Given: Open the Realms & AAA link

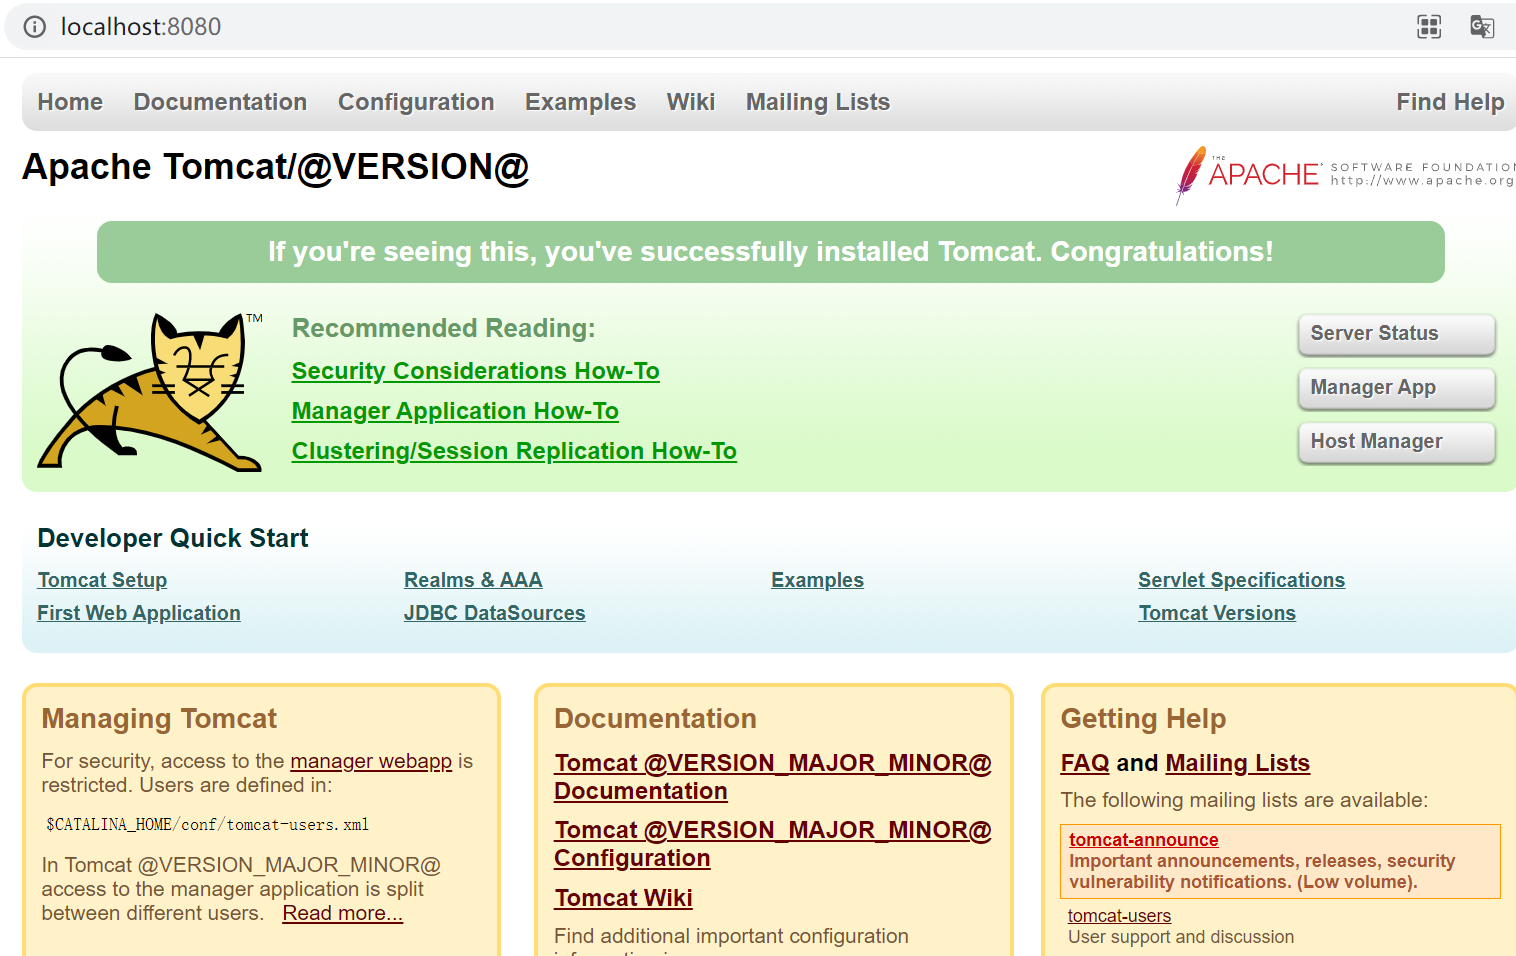Looking at the screenshot, I should pyautogui.click(x=473, y=580).
